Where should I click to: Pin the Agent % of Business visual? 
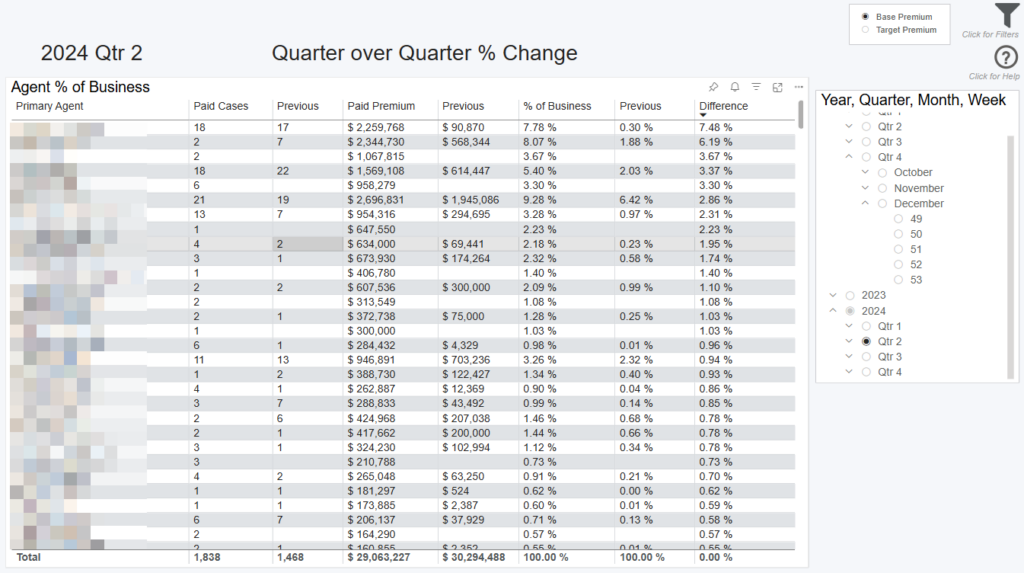point(713,88)
